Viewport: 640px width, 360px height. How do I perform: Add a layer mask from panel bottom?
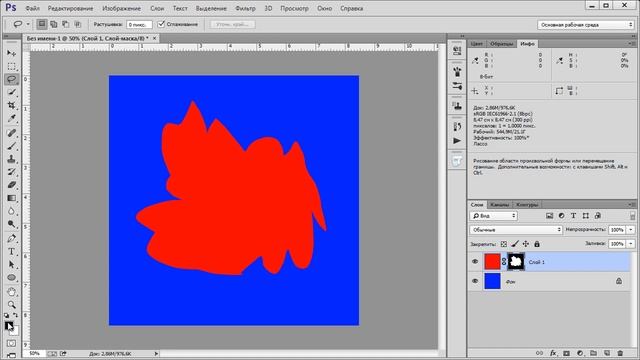[567, 353]
